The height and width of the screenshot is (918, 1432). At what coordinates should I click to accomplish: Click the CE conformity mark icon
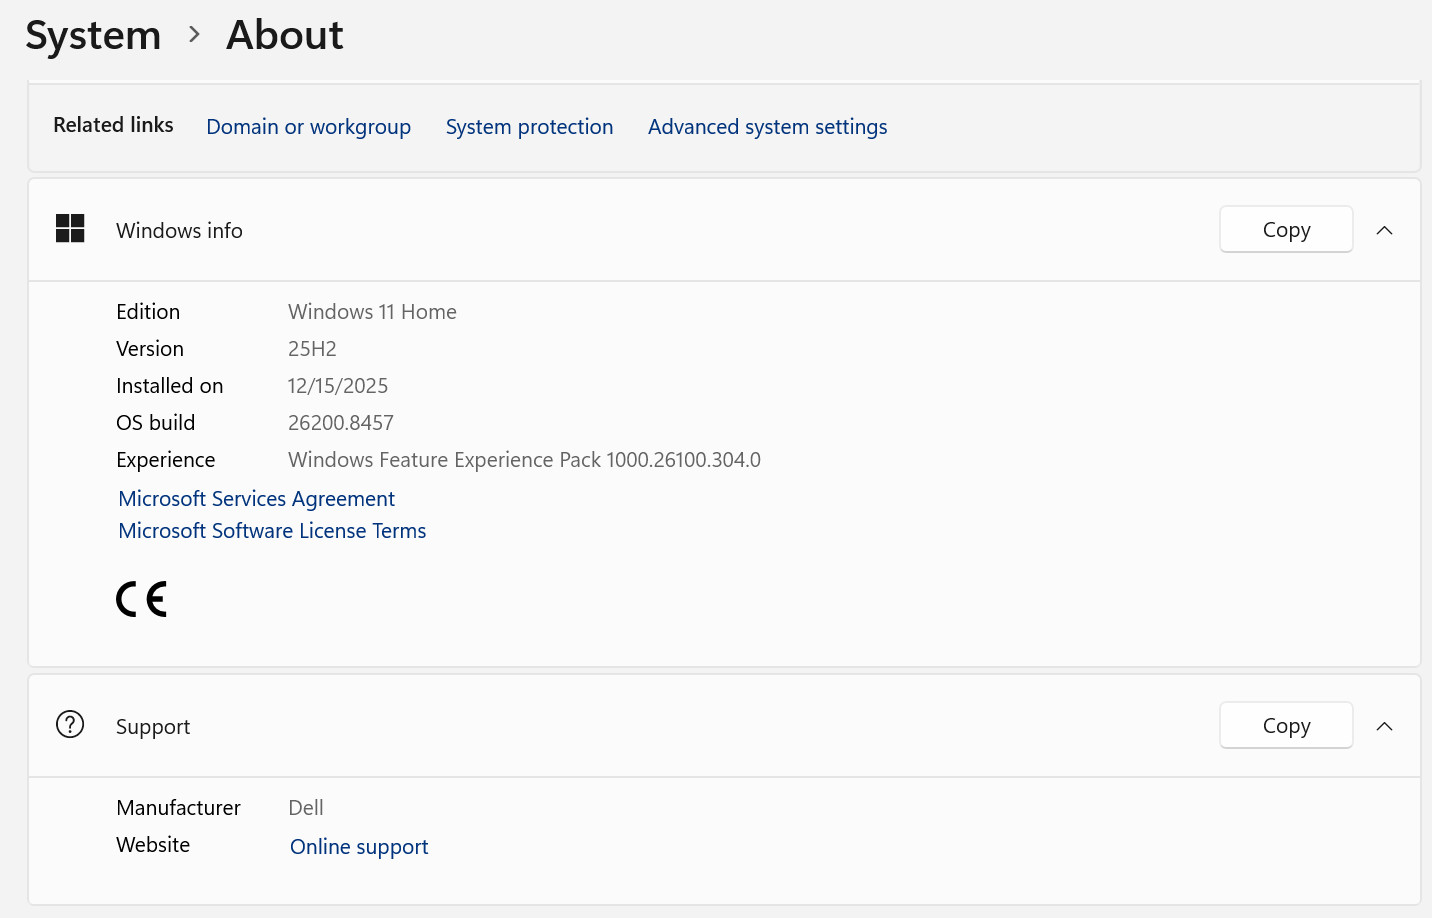(141, 599)
